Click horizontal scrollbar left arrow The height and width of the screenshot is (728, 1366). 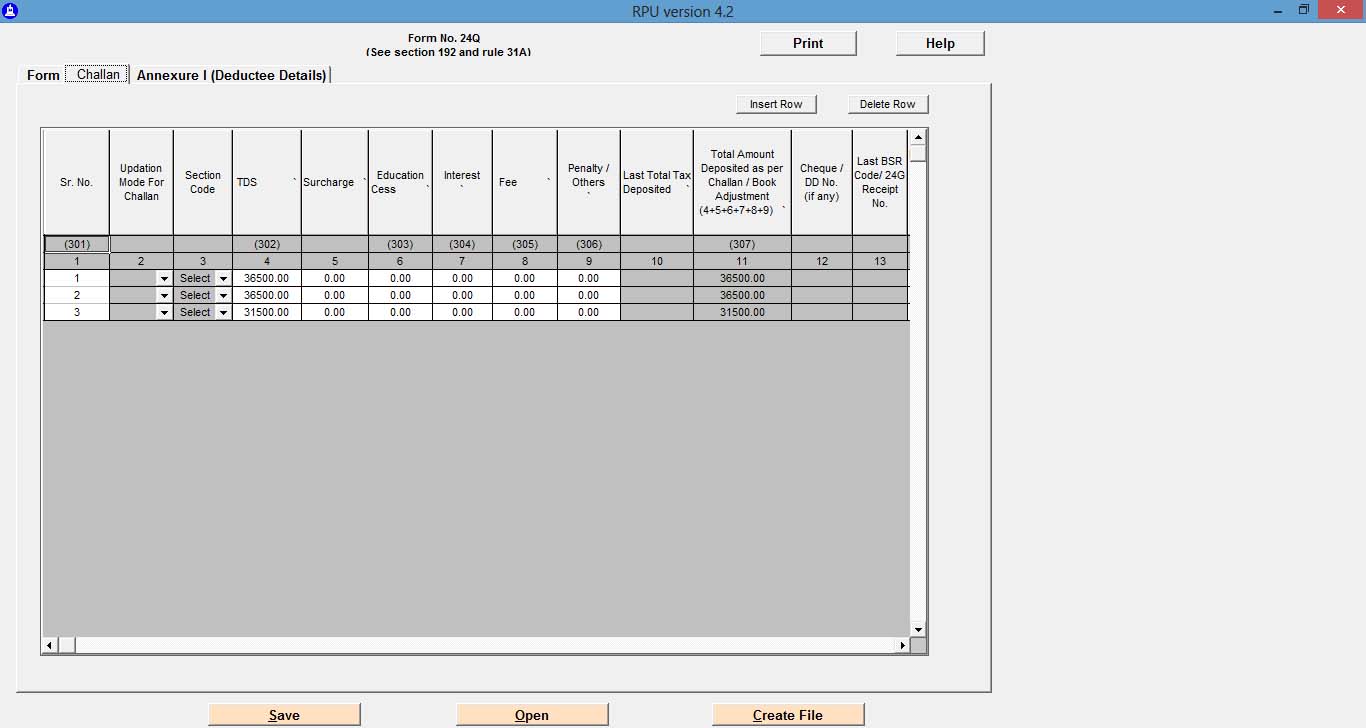pos(50,646)
